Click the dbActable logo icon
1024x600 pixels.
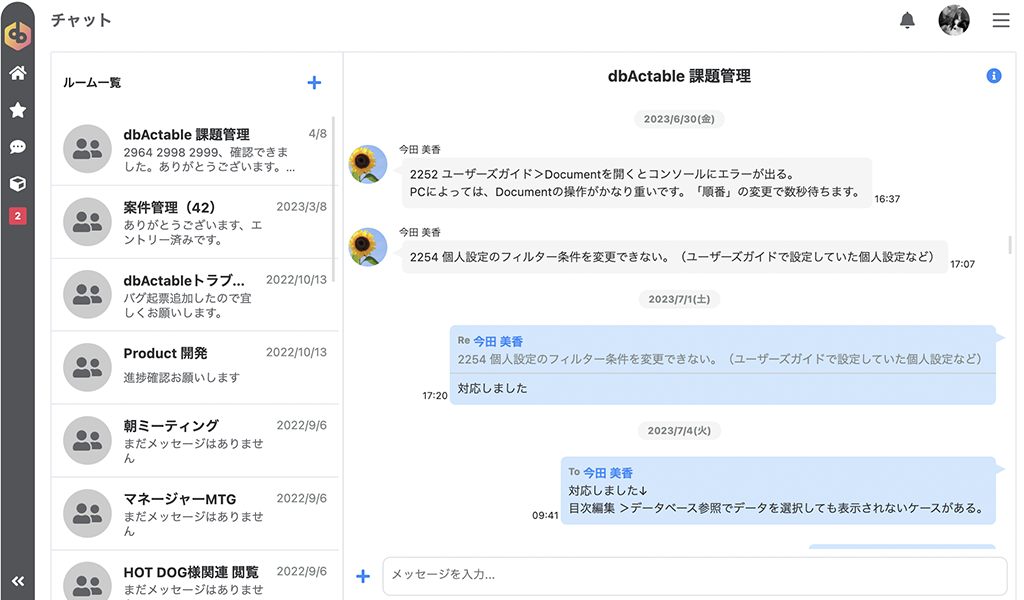[x=18, y=35]
